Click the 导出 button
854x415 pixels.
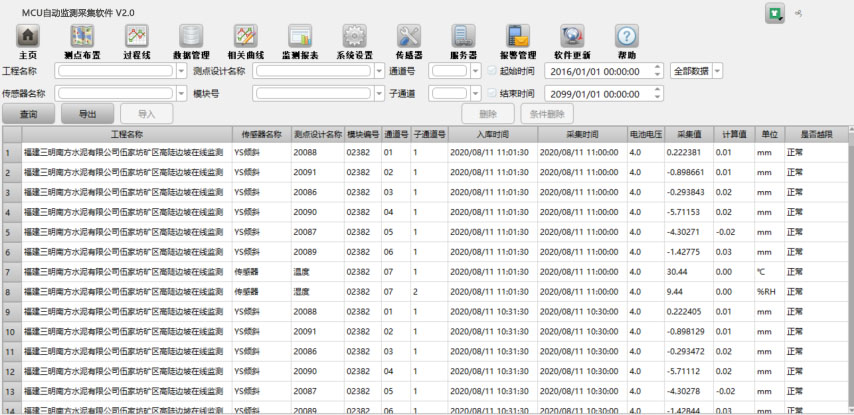pos(88,114)
